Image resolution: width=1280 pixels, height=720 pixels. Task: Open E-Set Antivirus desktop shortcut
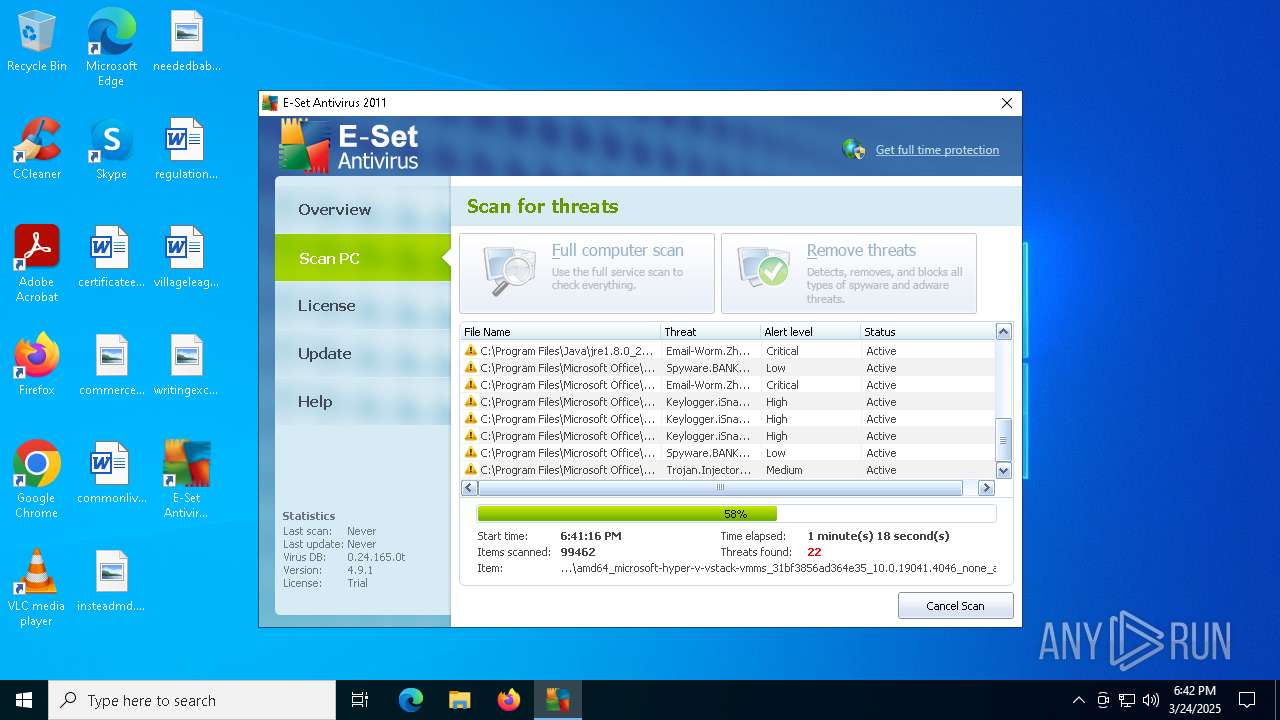point(186,480)
